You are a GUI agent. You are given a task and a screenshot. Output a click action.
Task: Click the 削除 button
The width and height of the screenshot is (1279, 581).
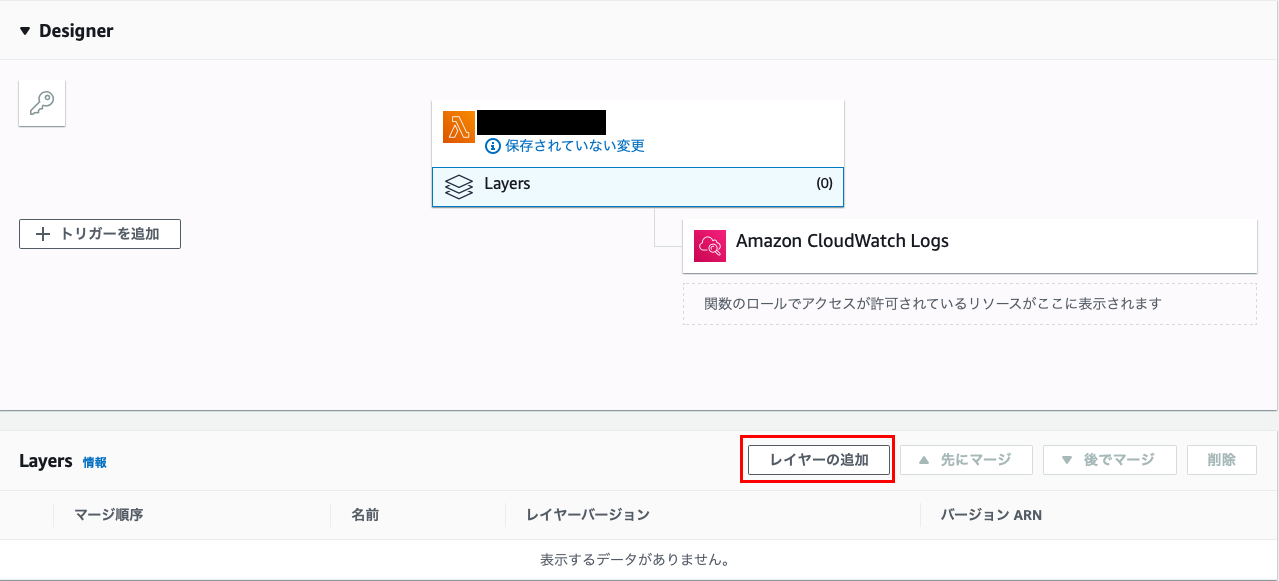1221,460
